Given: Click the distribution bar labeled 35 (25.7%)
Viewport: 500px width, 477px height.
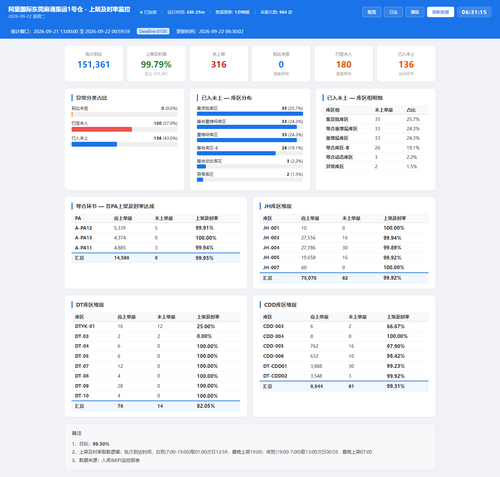Looking at the screenshot, I should pos(250,114).
